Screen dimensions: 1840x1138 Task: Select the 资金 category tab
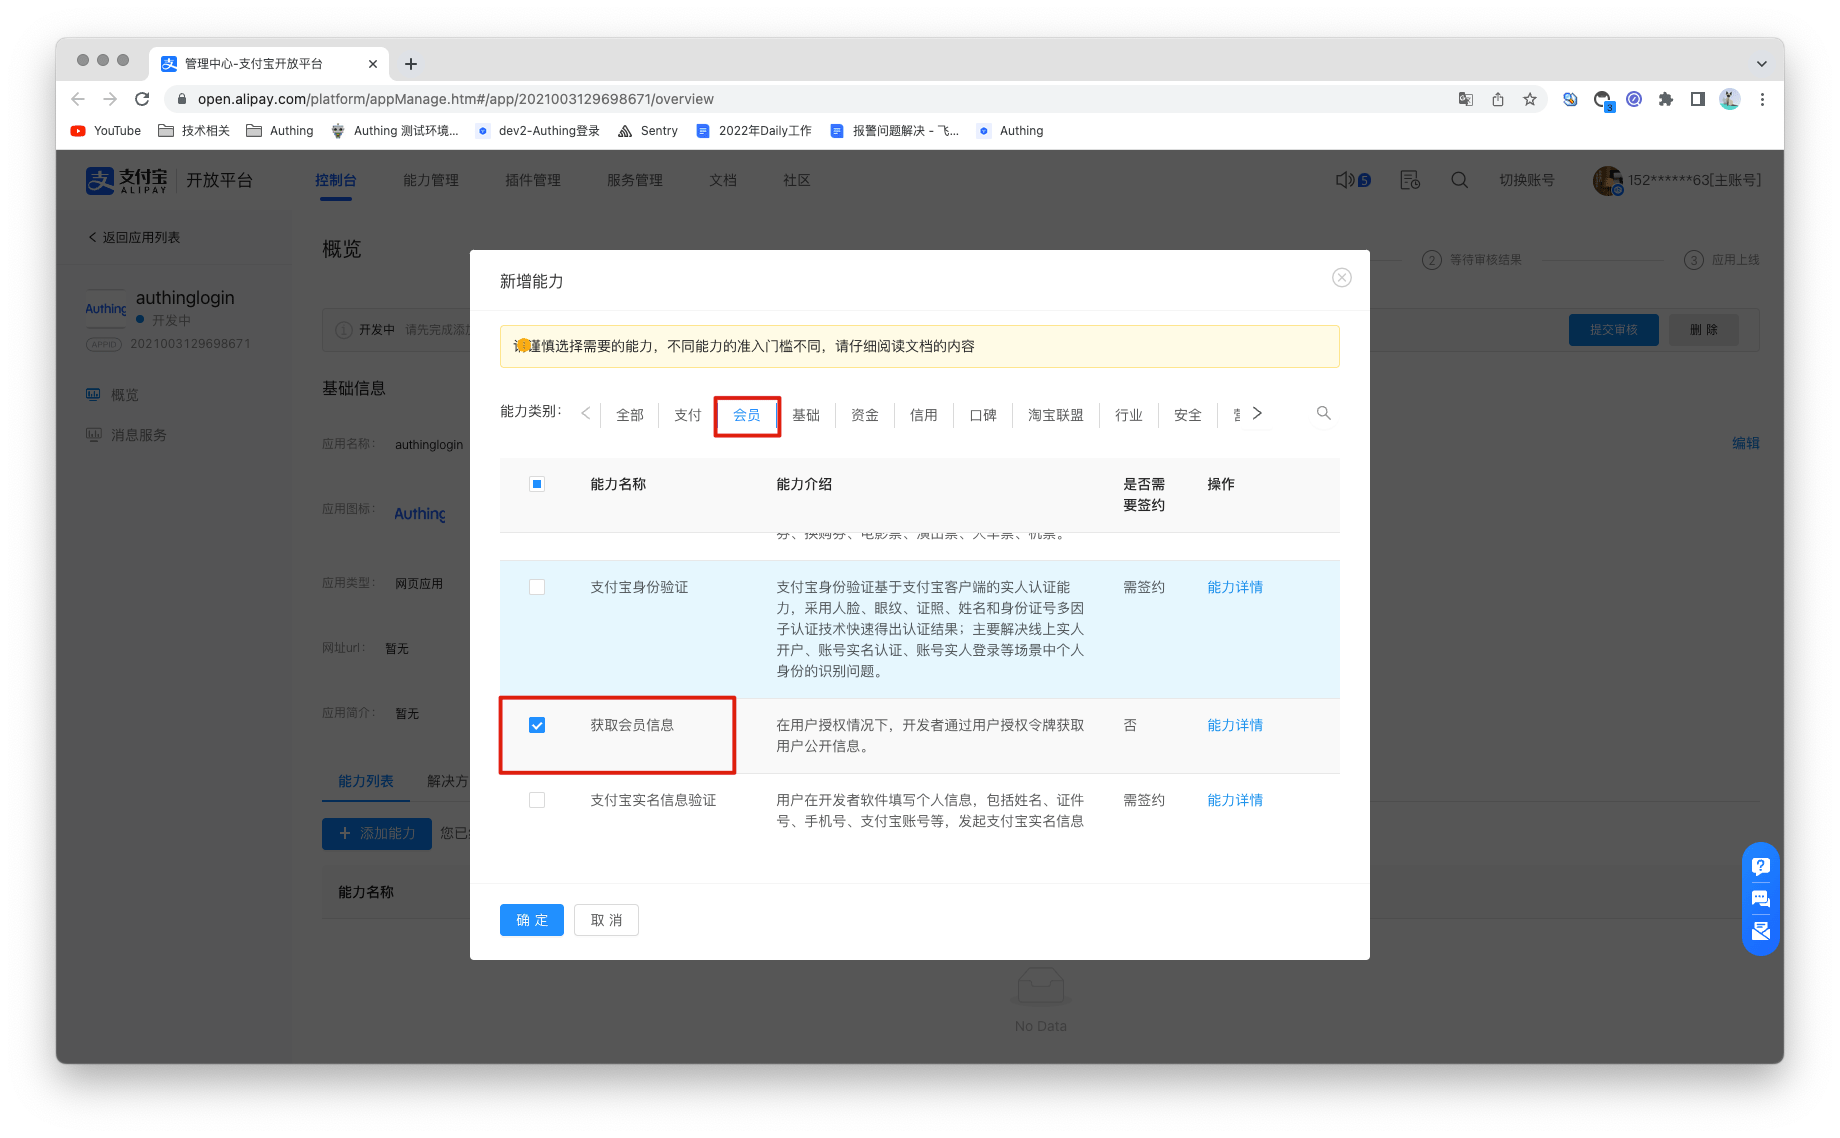pyautogui.click(x=864, y=415)
